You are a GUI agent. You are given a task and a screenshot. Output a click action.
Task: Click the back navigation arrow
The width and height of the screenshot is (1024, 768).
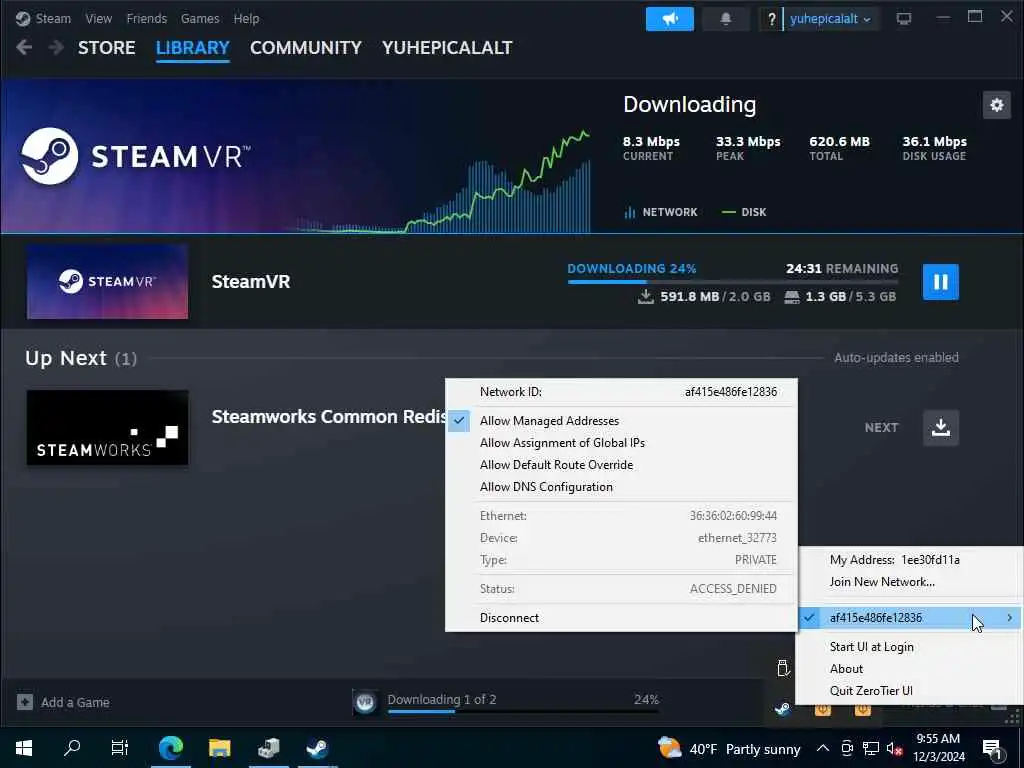[24, 47]
